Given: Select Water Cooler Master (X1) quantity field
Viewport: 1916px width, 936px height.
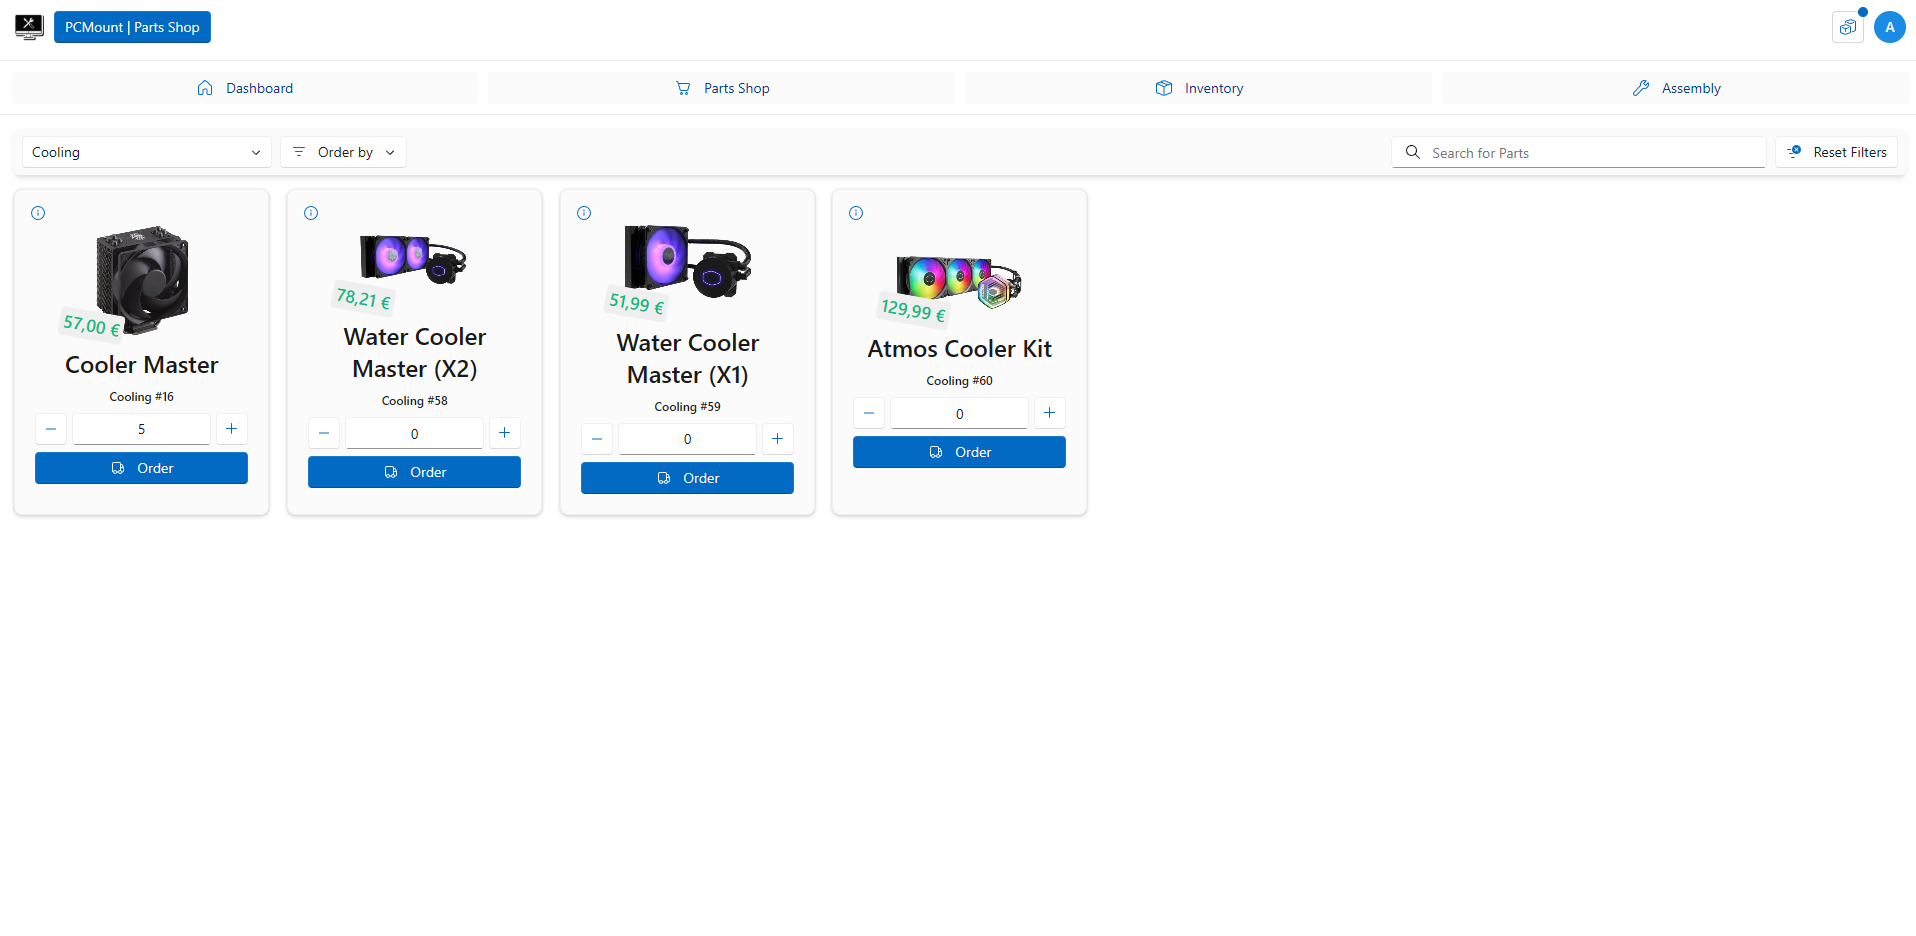Looking at the screenshot, I should click(687, 439).
